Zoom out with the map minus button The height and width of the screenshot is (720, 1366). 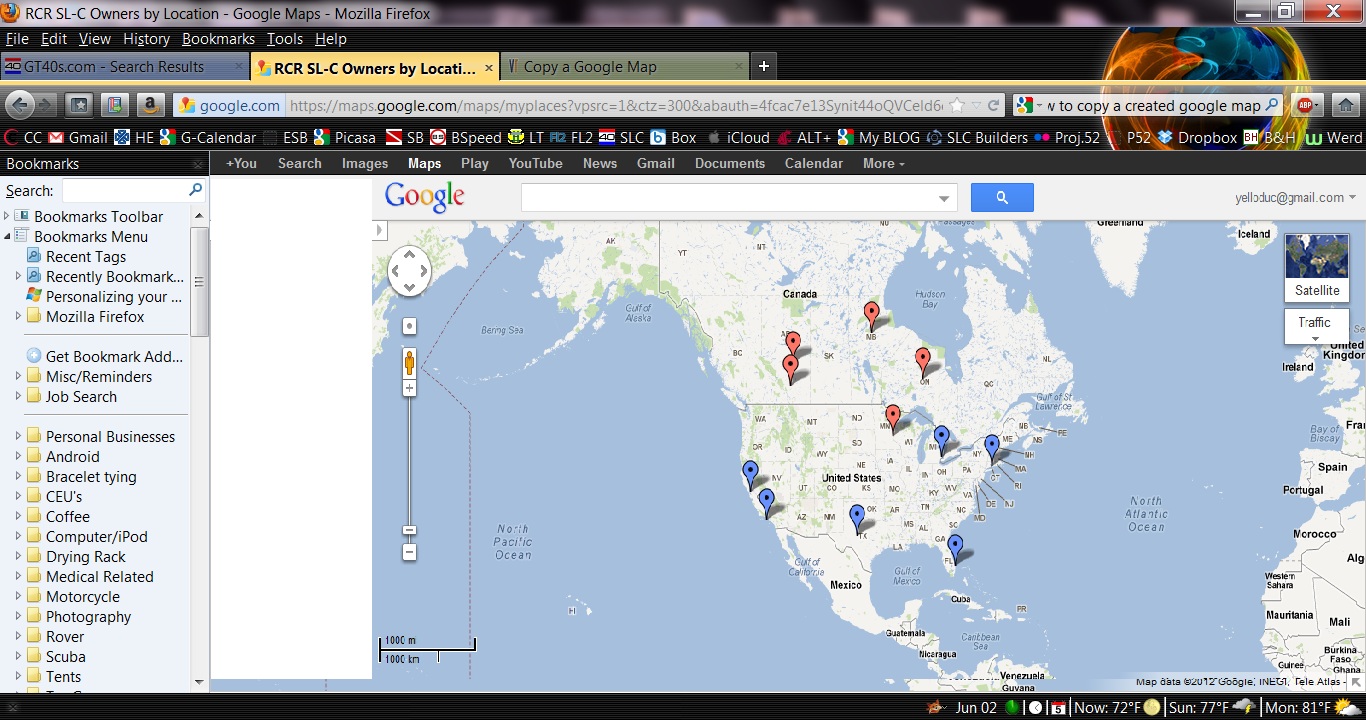tap(409, 552)
